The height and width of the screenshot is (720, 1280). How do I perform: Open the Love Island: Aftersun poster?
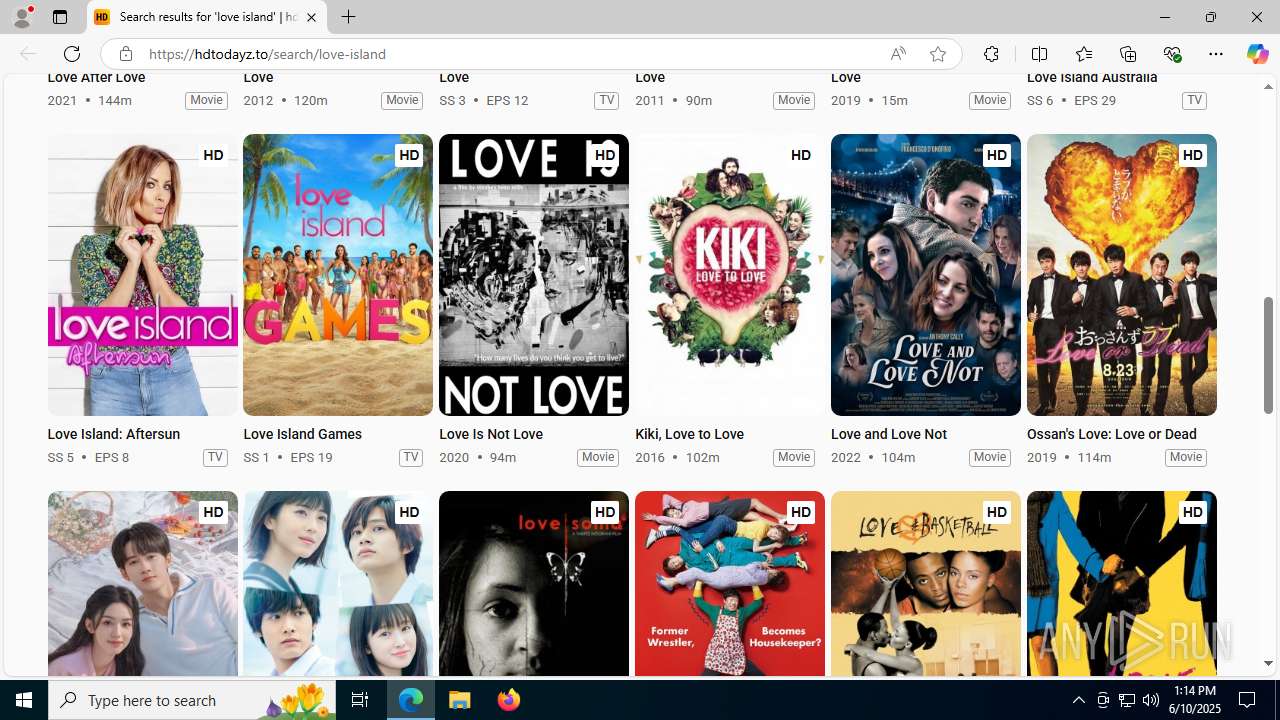click(x=142, y=275)
